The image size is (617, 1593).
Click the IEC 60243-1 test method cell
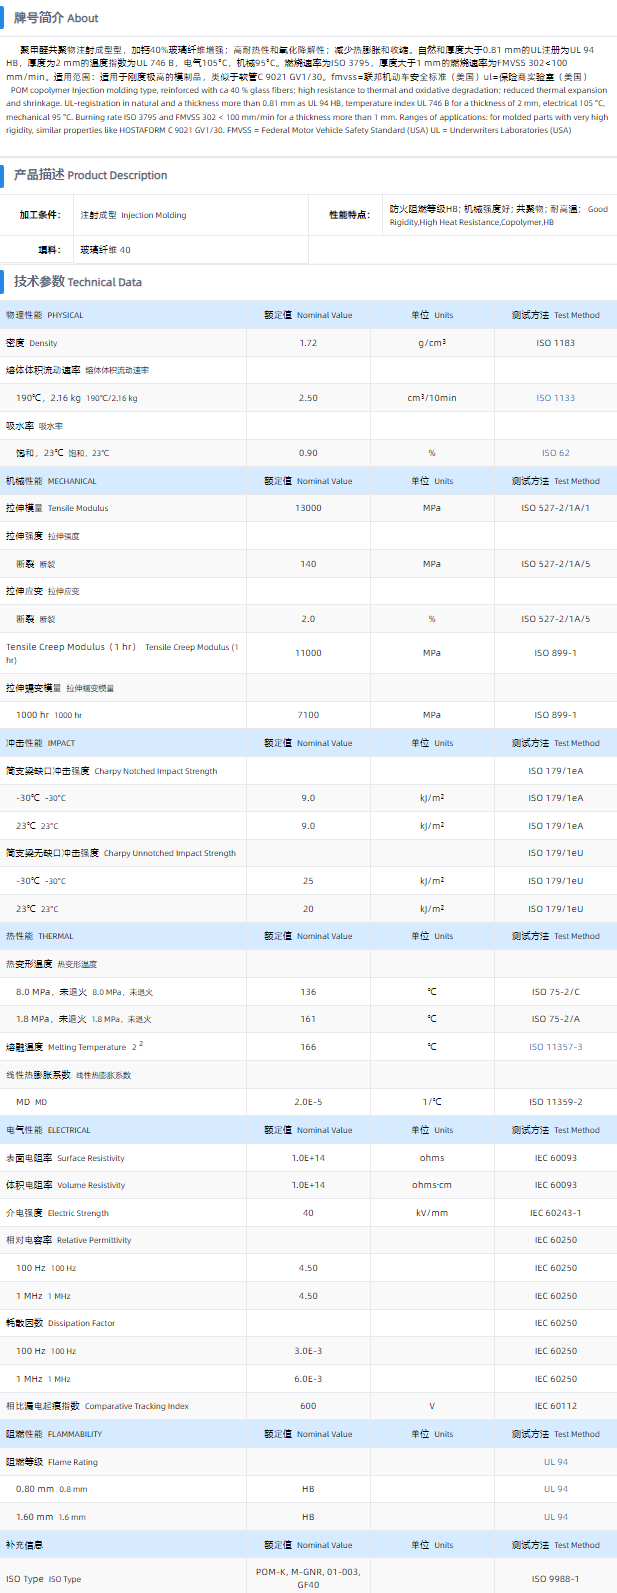click(x=555, y=1213)
